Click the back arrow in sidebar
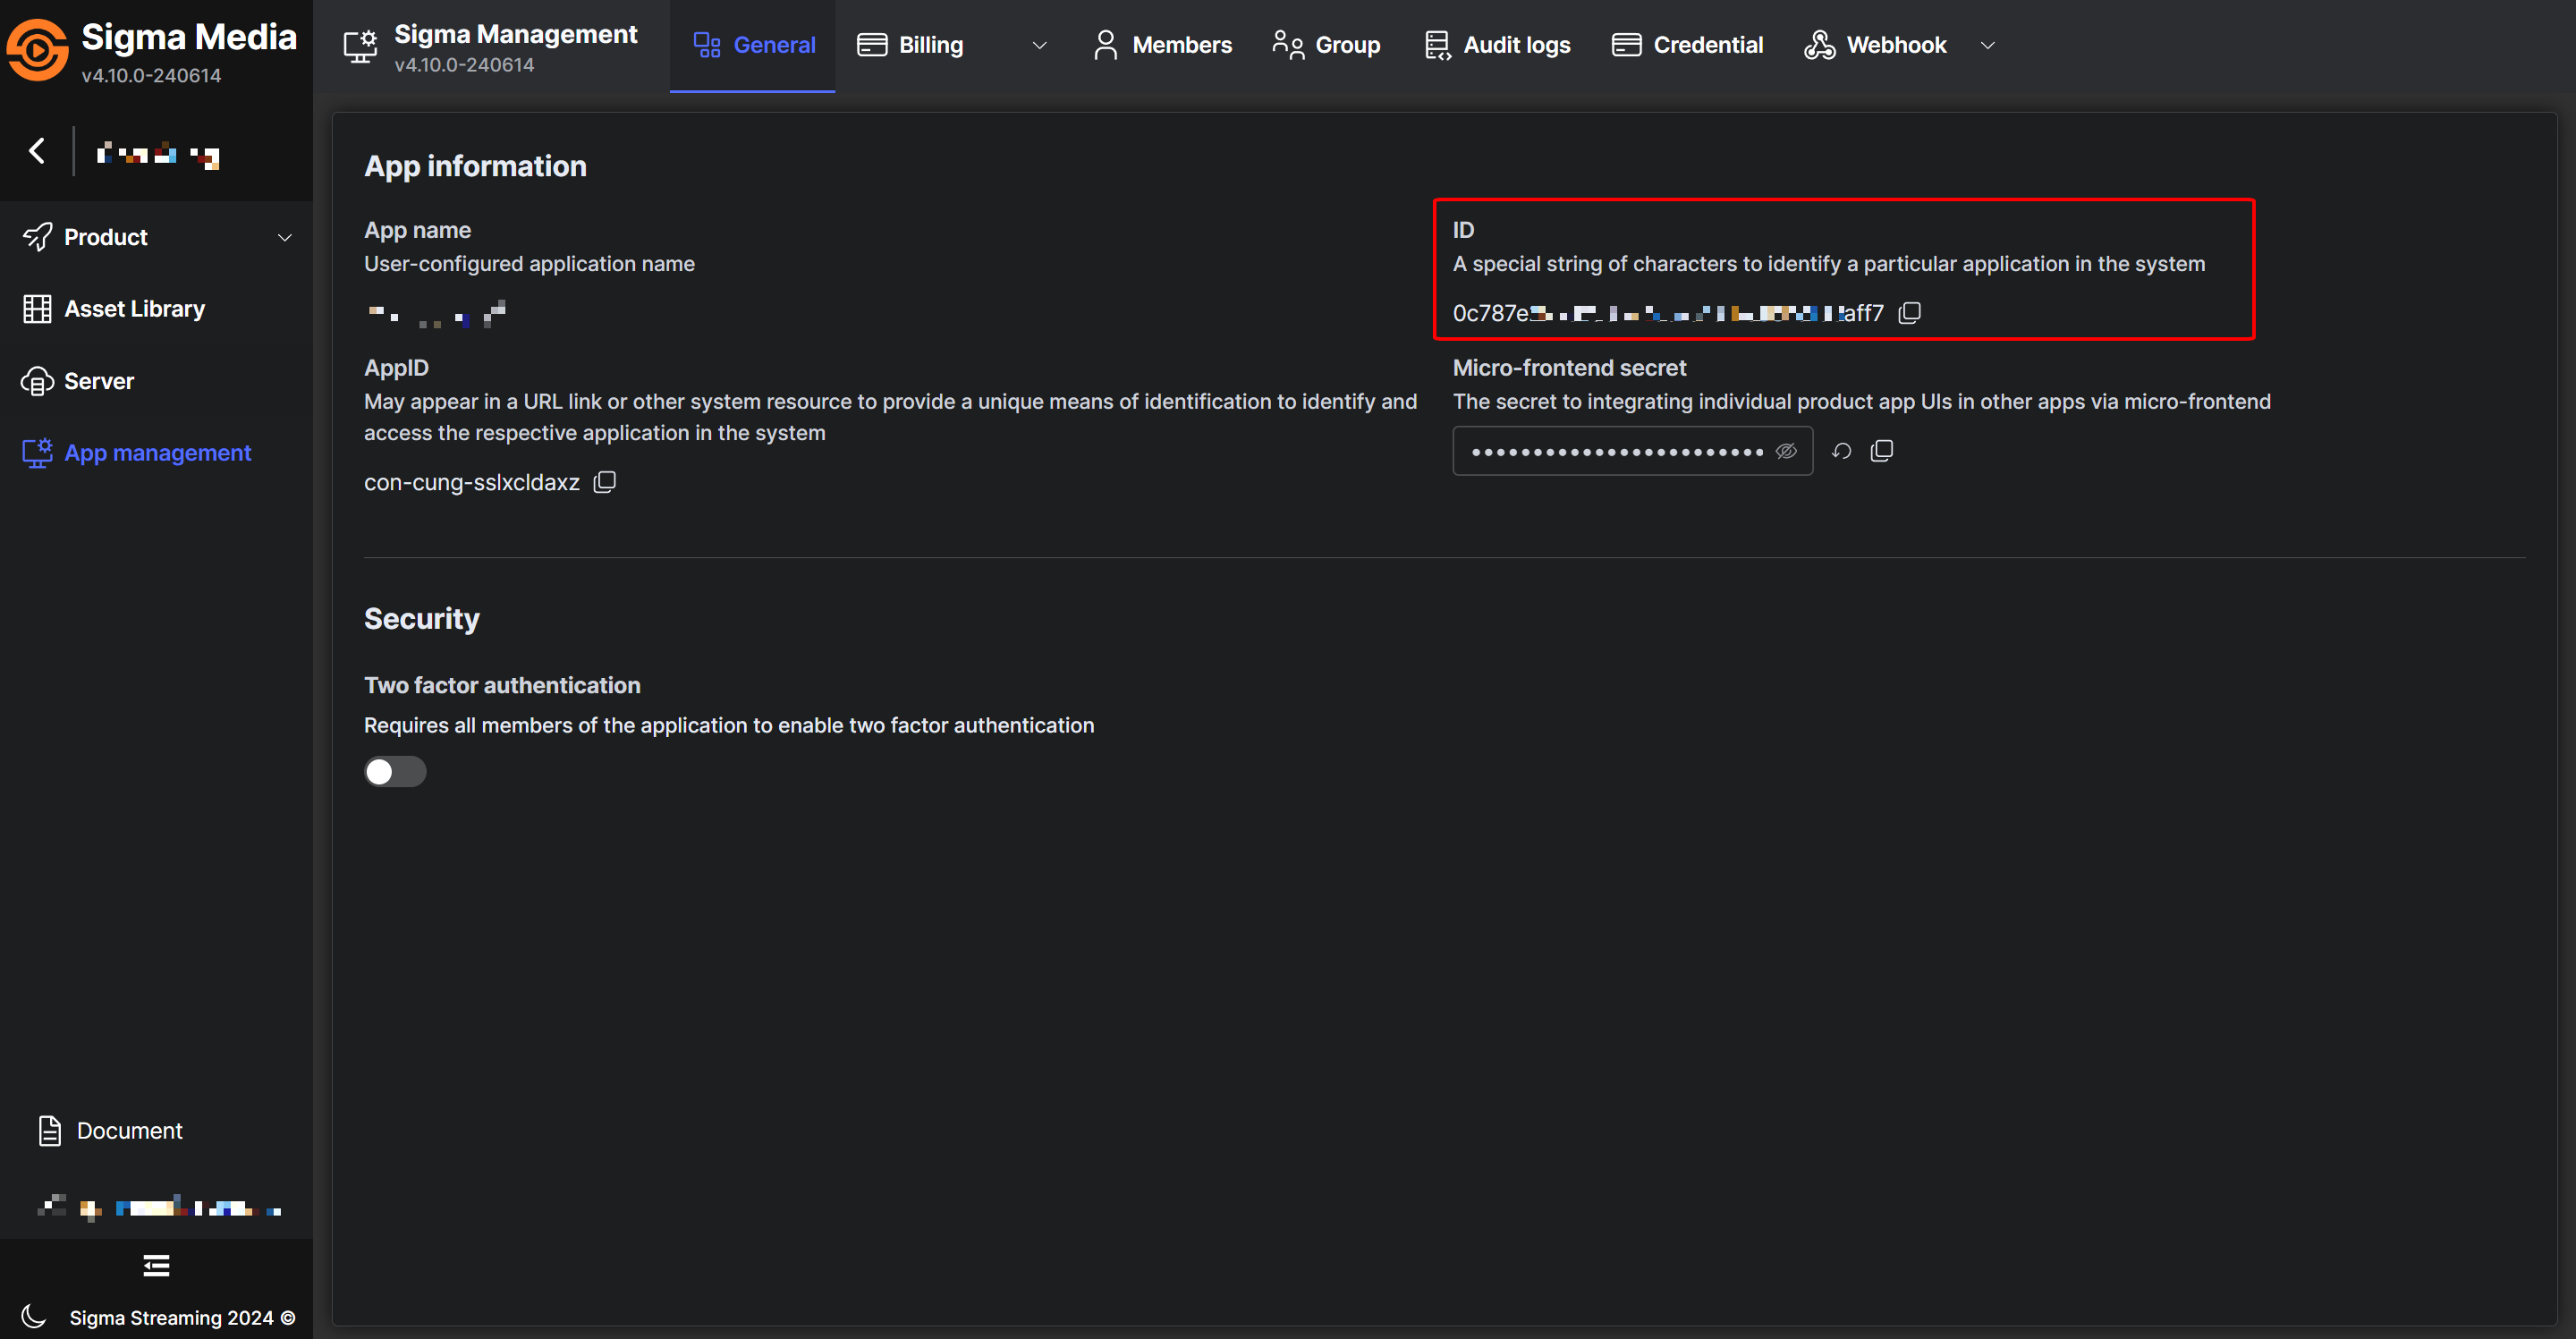The height and width of the screenshot is (1339, 2576). [x=37, y=151]
